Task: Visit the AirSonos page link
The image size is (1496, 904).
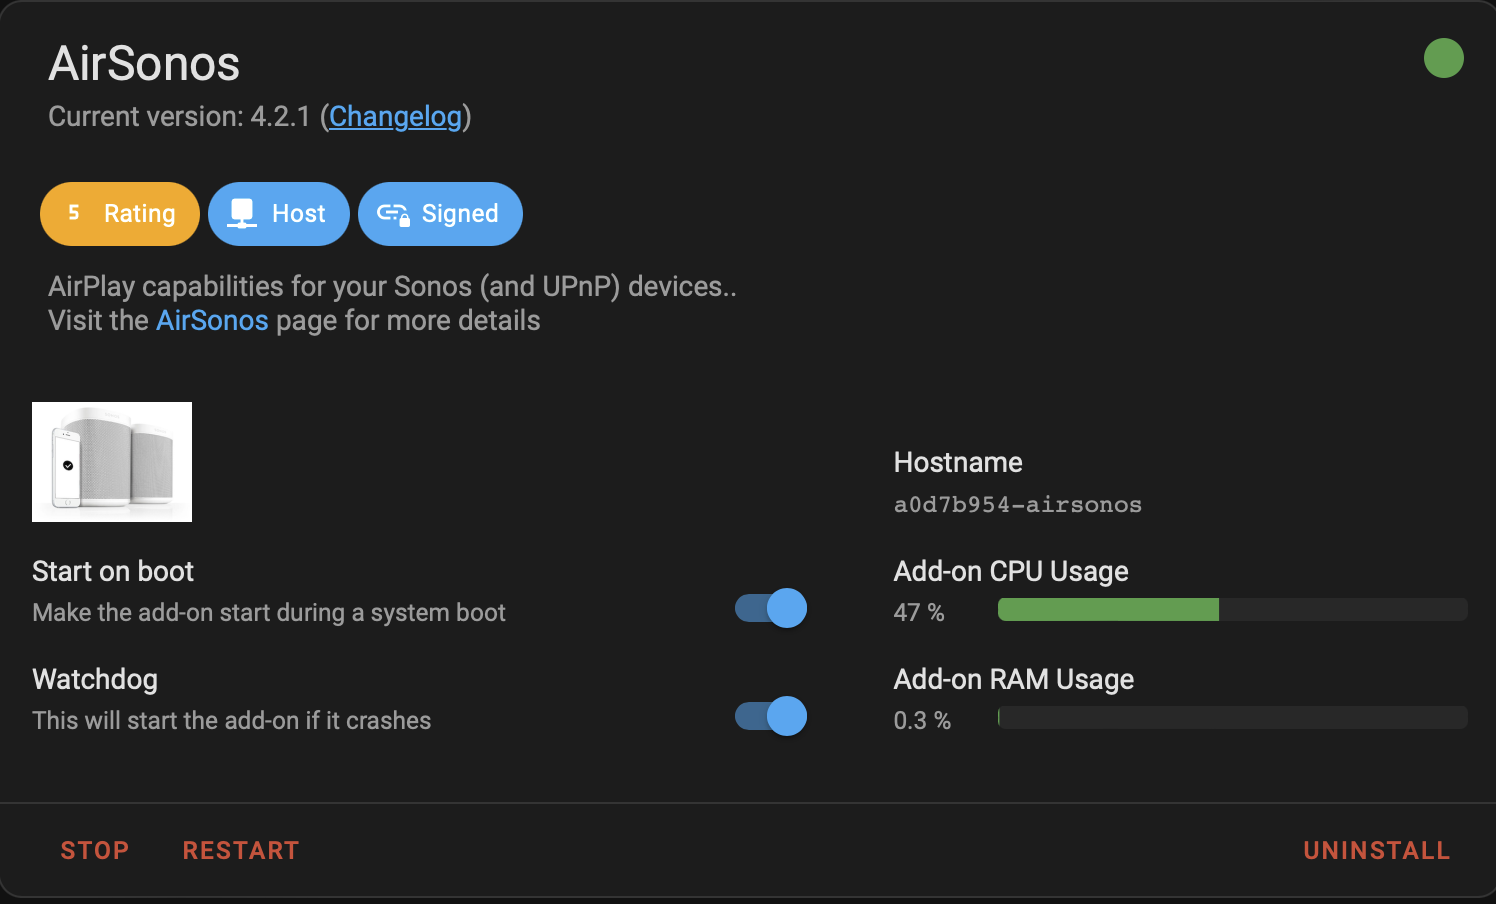Action: point(212,321)
